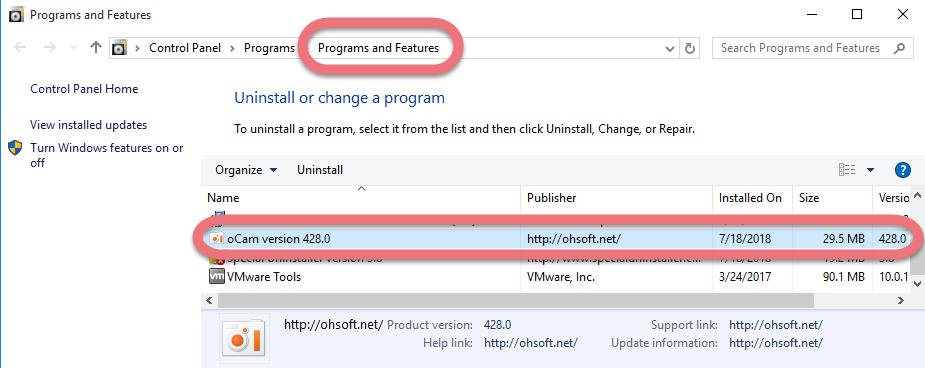This screenshot has height=368, width=925.
Task: Click the Search Programs and Features field
Action: [x=802, y=48]
